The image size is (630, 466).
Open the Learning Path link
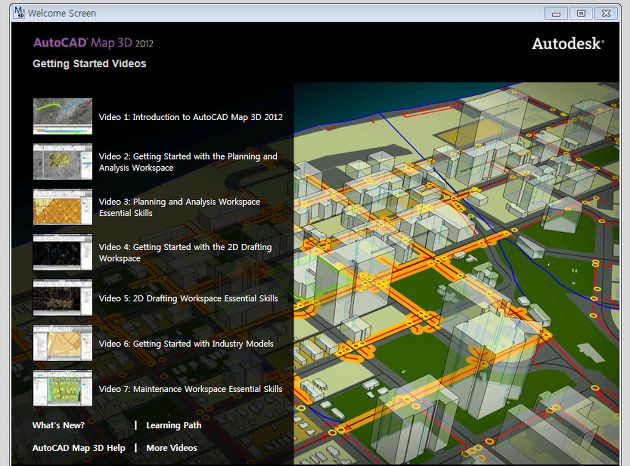[x=174, y=425]
